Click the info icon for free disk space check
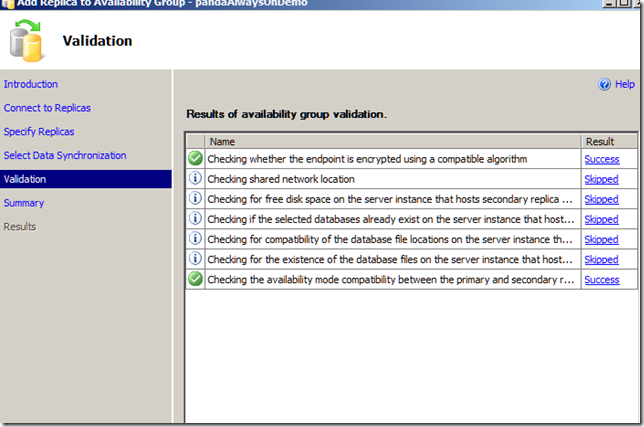 tap(196, 199)
